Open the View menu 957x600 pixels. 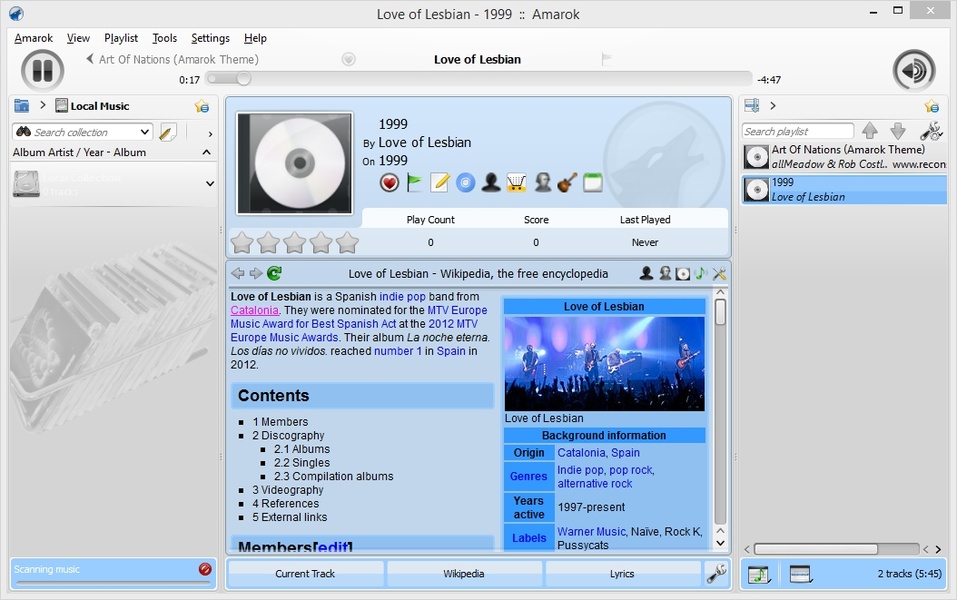click(78, 38)
